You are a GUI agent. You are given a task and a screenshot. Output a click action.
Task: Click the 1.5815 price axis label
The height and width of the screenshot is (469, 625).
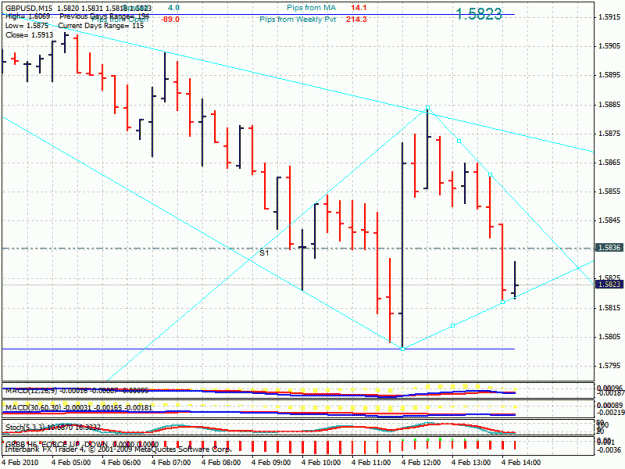coord(610,308)
